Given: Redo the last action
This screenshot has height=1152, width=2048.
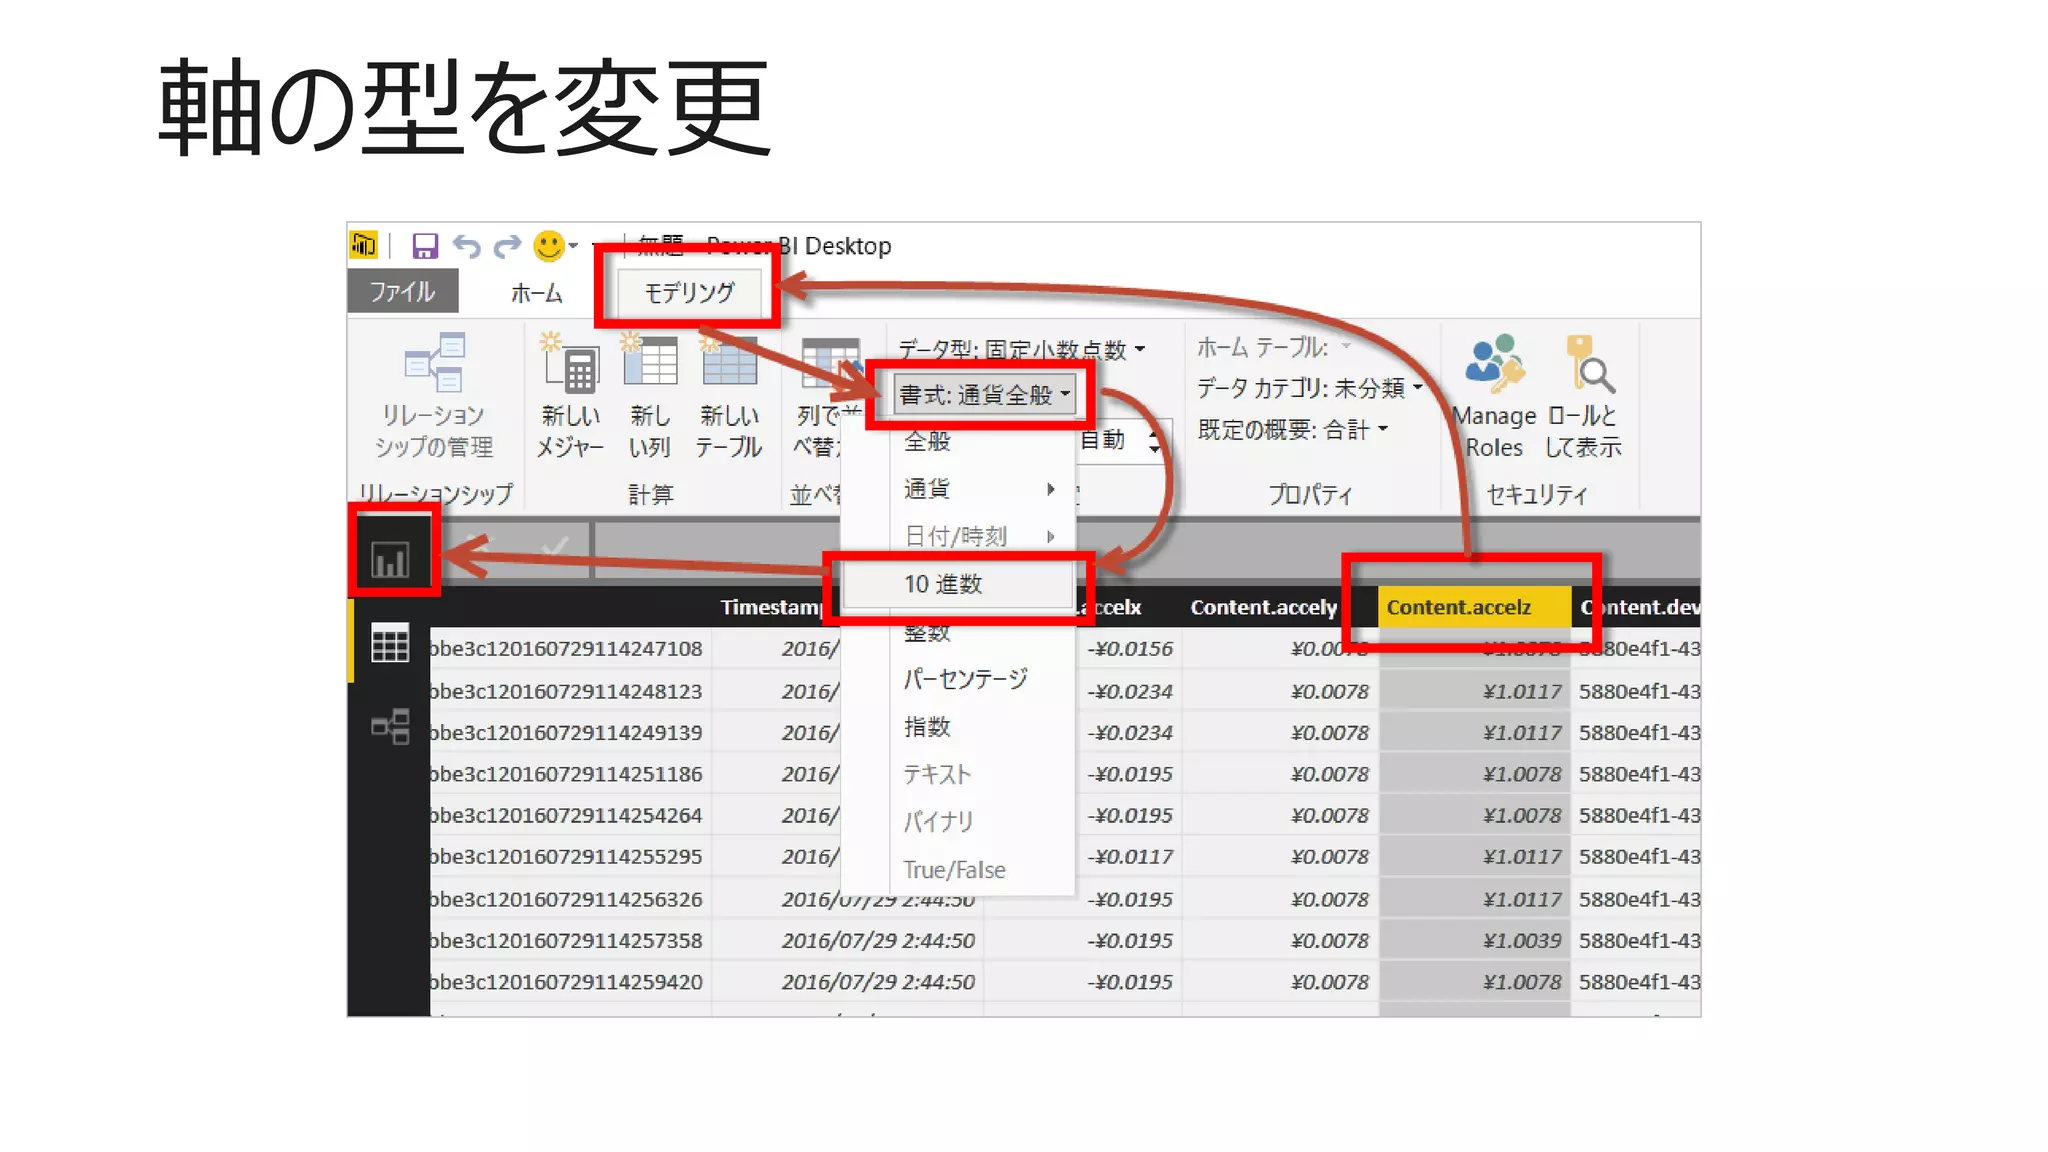Looking at the screenshot, I should [508, 245].
